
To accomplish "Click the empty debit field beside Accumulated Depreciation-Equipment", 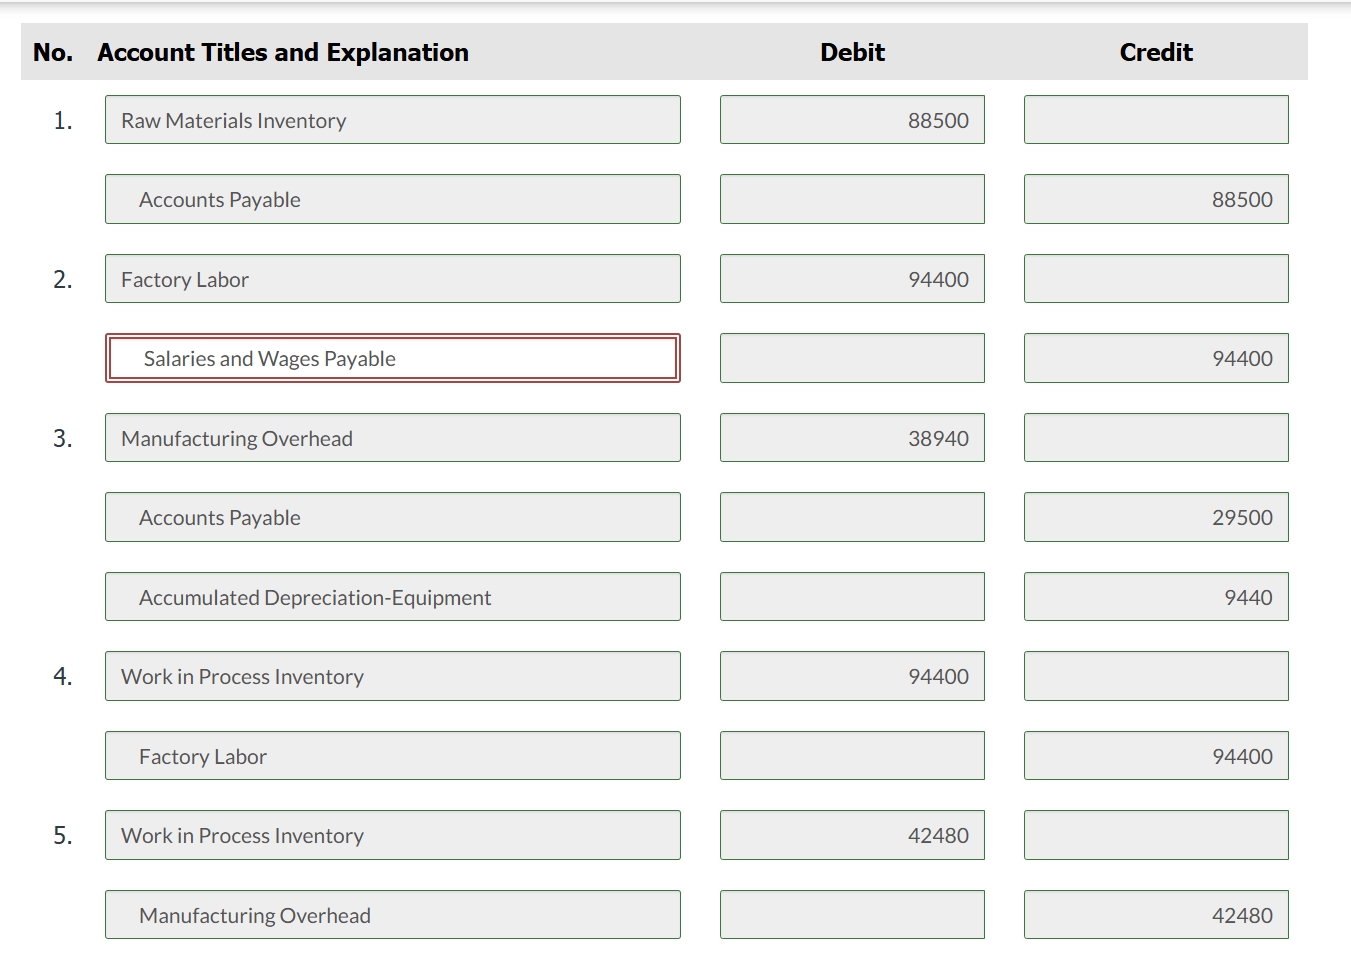I will [x=852, y=597].
